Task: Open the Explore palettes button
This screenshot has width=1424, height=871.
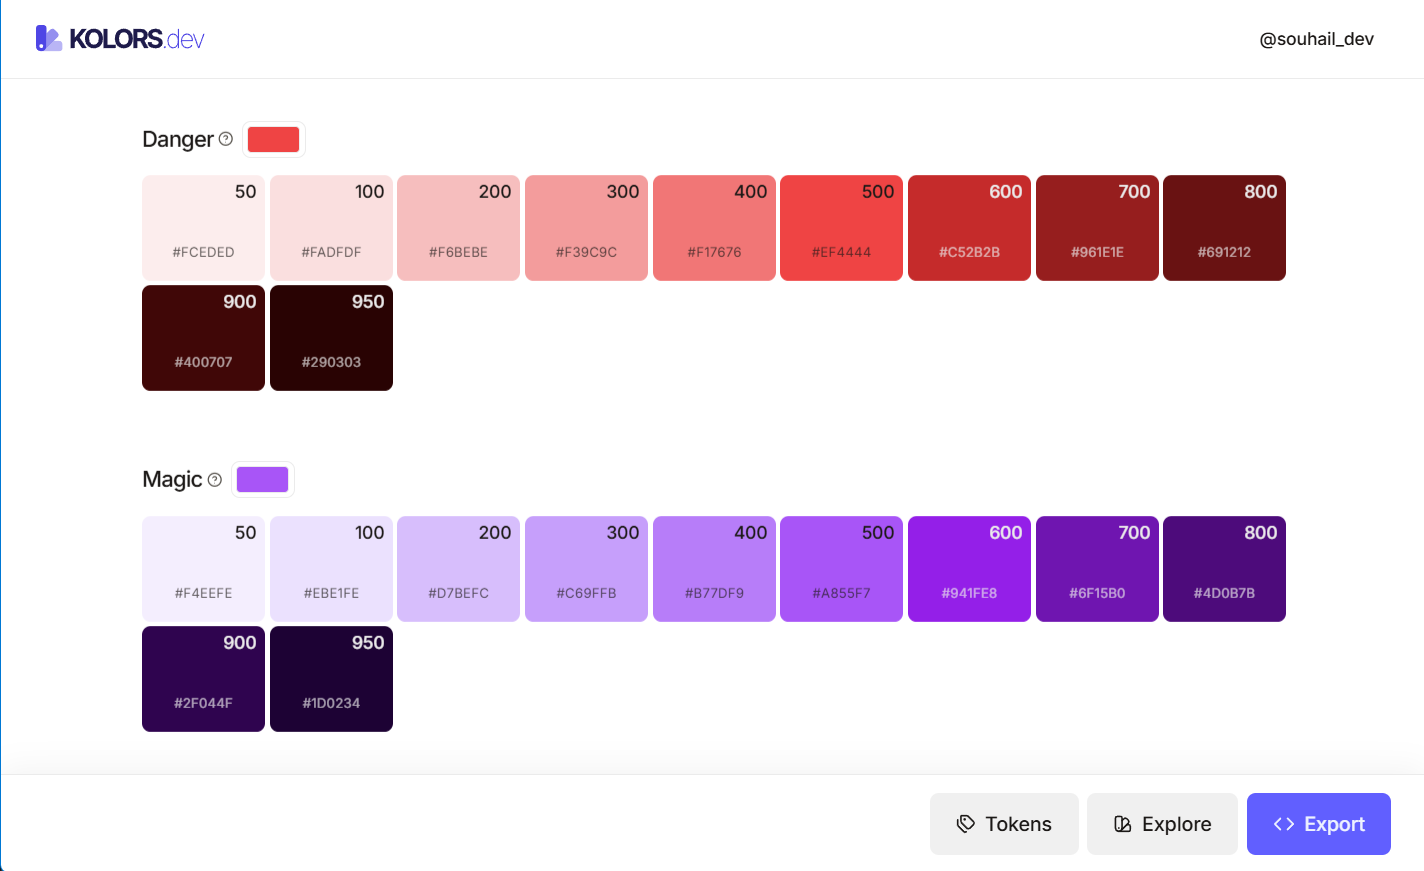Action: (x=1162, y=824)
